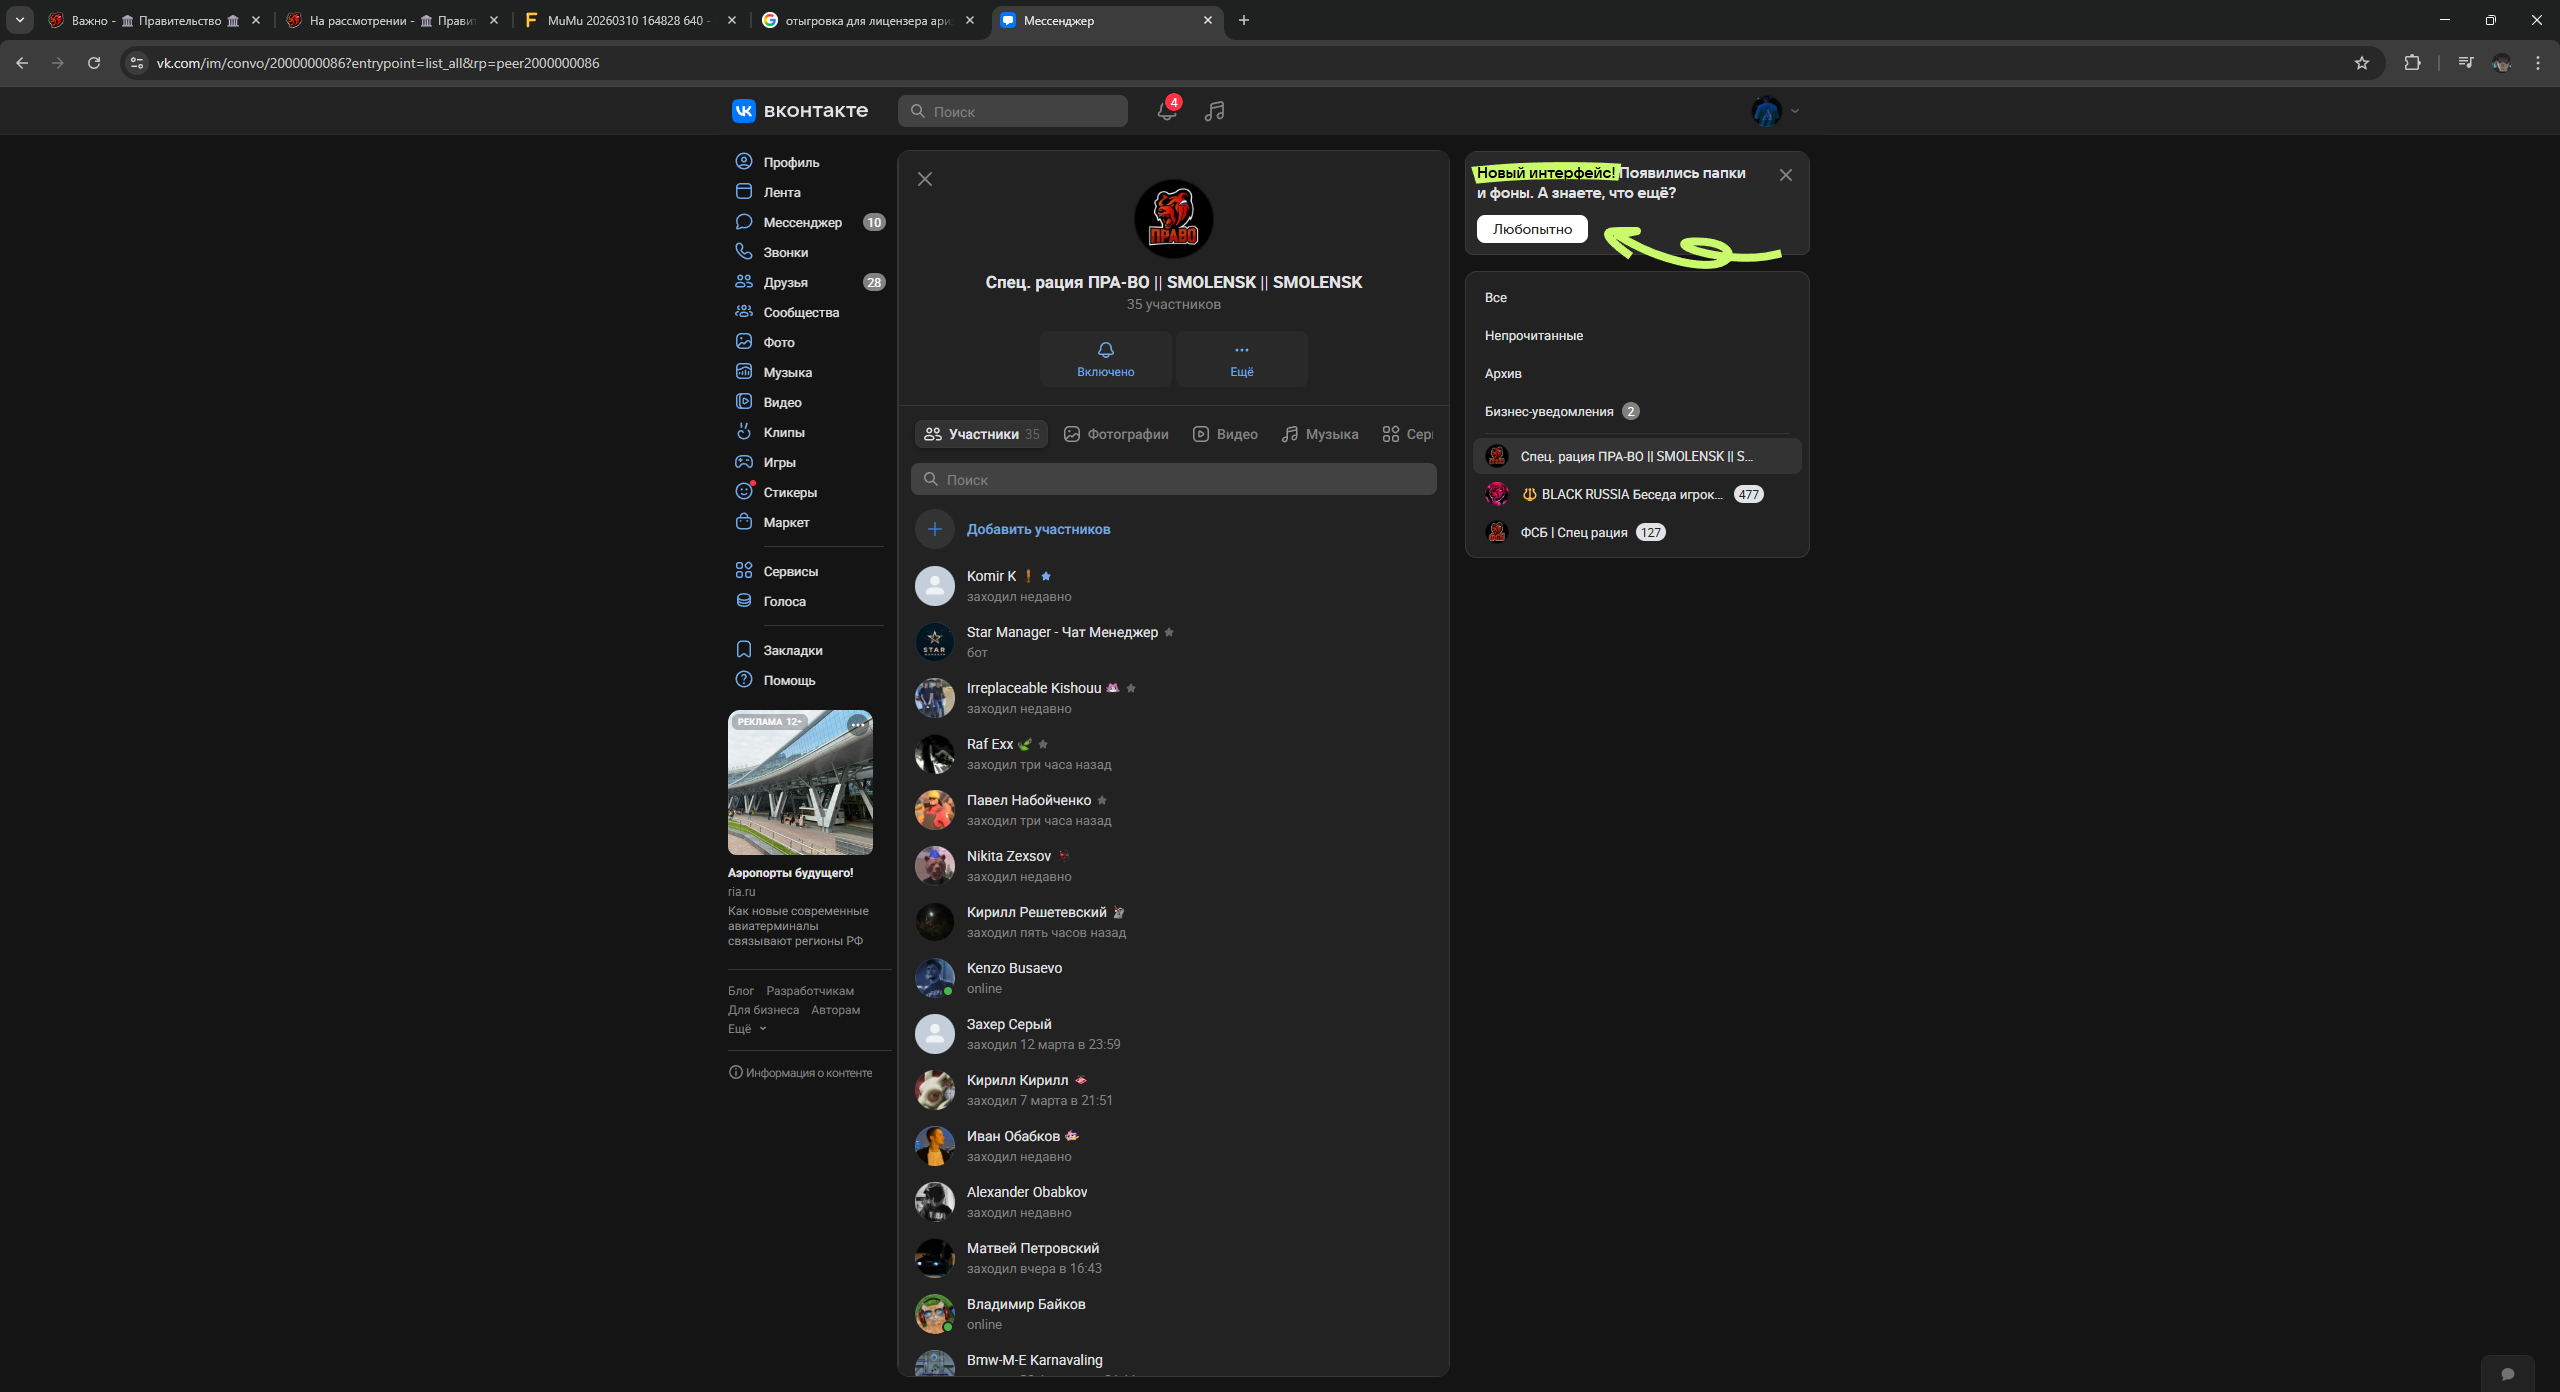This screenshot has width=2560, height=1392.
Task: Toggle chat notifications Включено button
Action: click(1105, 359)
